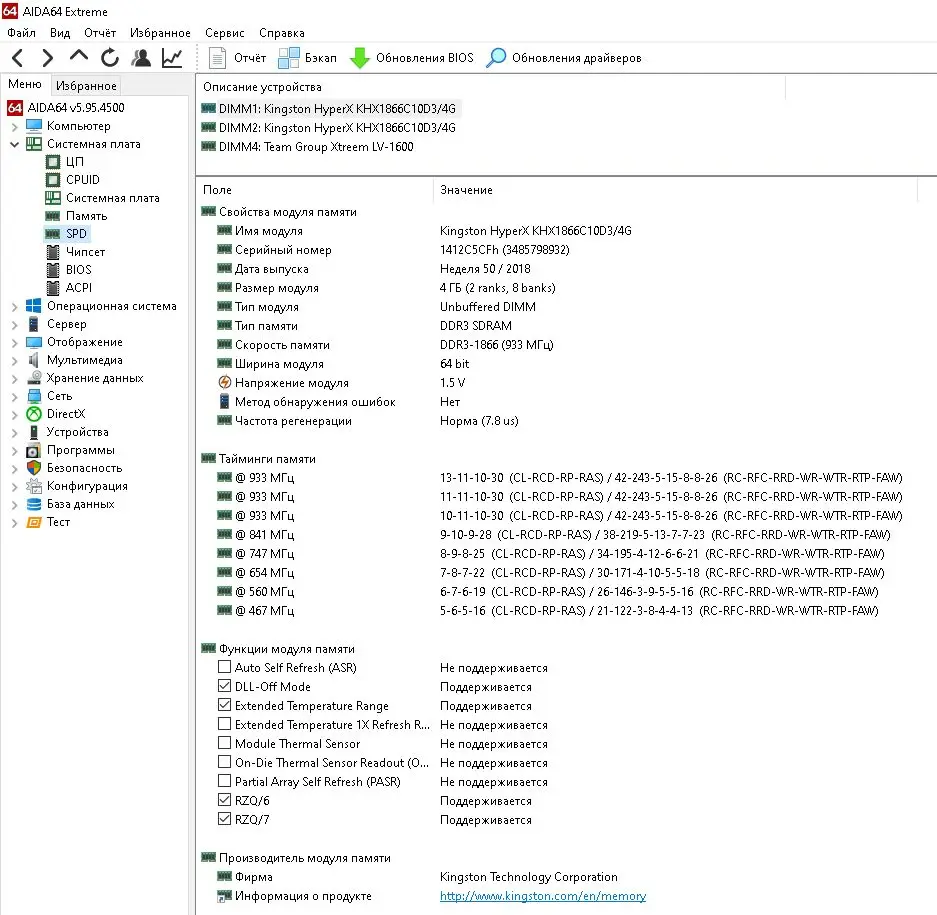Toggle RZQ/6 checkbox
The height and width of the screenshot is (915, 937).
tap(224, 800)
